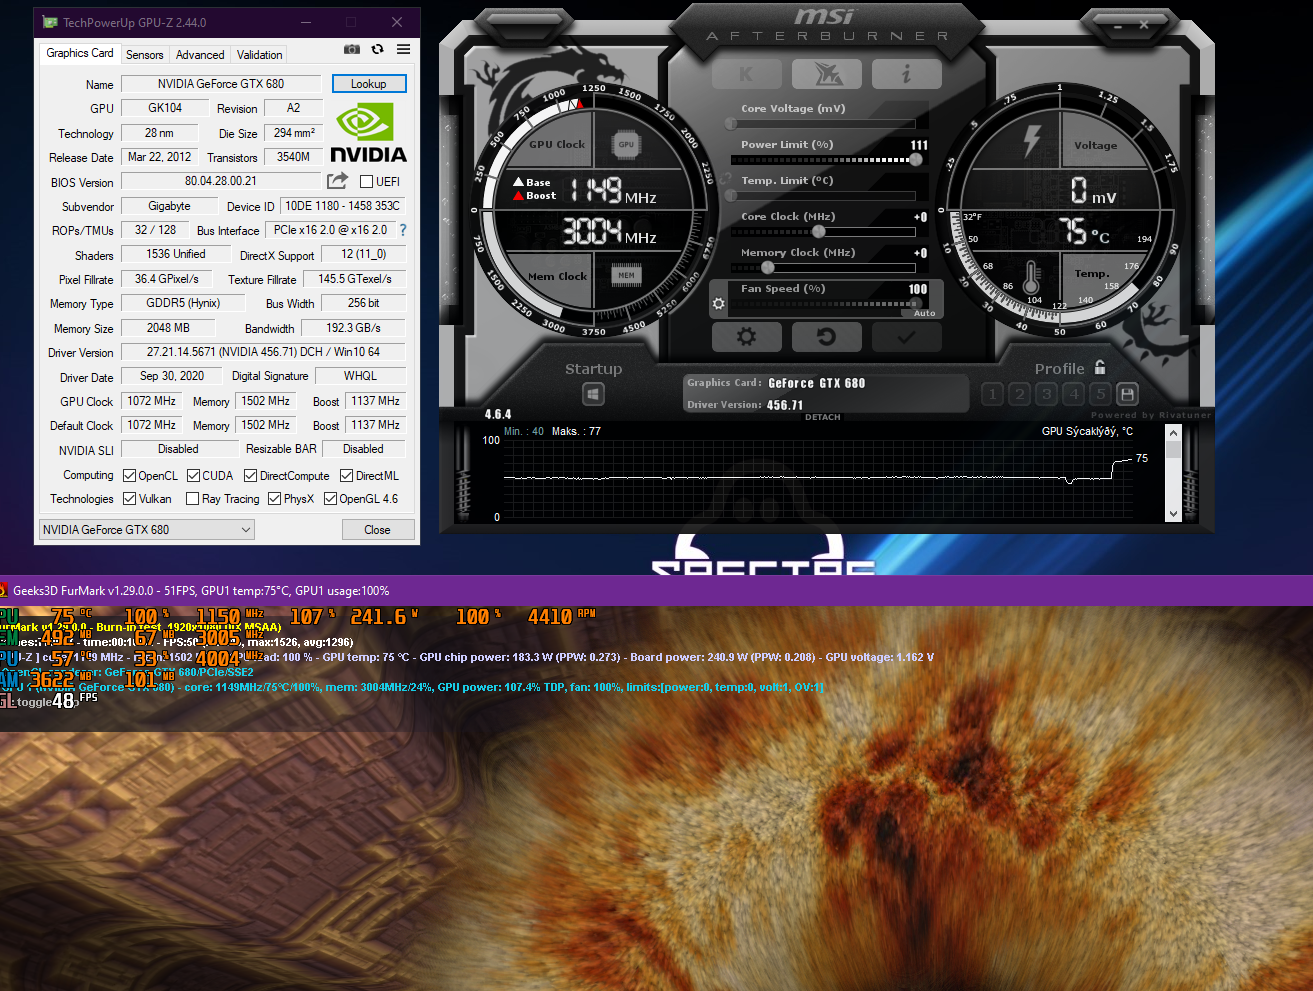Open Afterburner settings gear button
The height and width of the screenshot is (991, 1313).
746,337
